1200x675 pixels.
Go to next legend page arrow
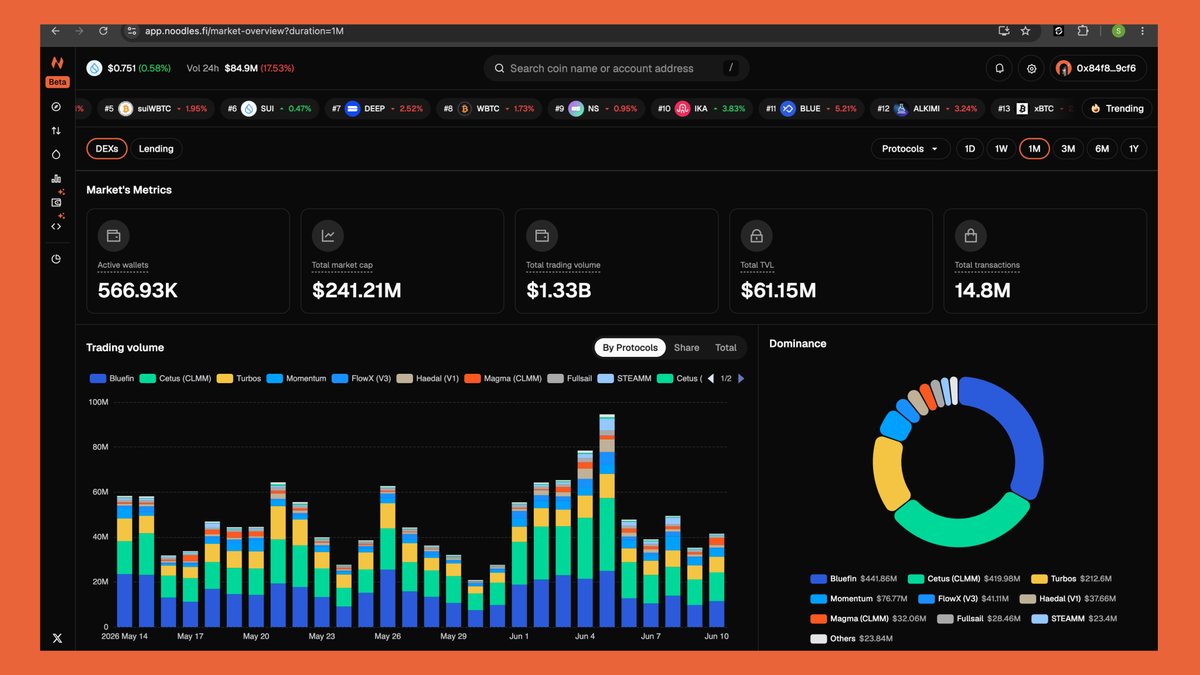pyautogui.click(x=741, y=379)
